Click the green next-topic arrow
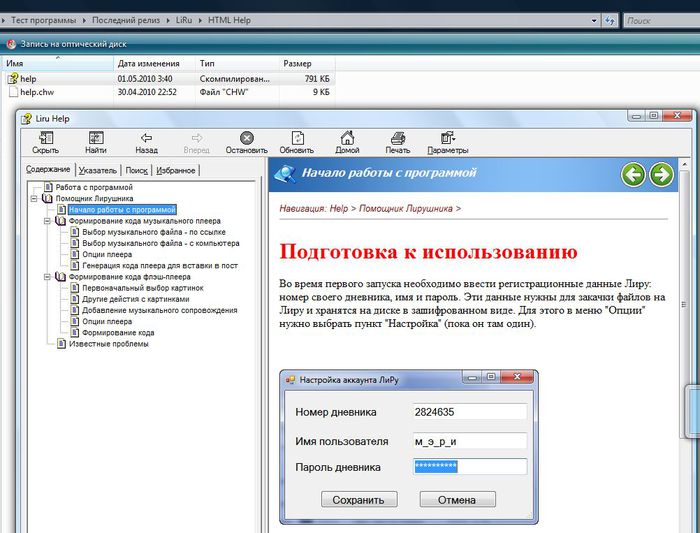This screenshot has height=533, width=700. pyautogui.click(x=661, y=174)
